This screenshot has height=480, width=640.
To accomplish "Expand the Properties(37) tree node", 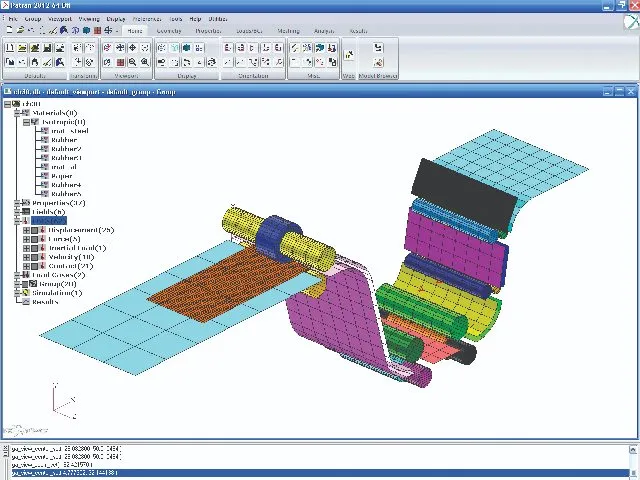I will 16,203.
